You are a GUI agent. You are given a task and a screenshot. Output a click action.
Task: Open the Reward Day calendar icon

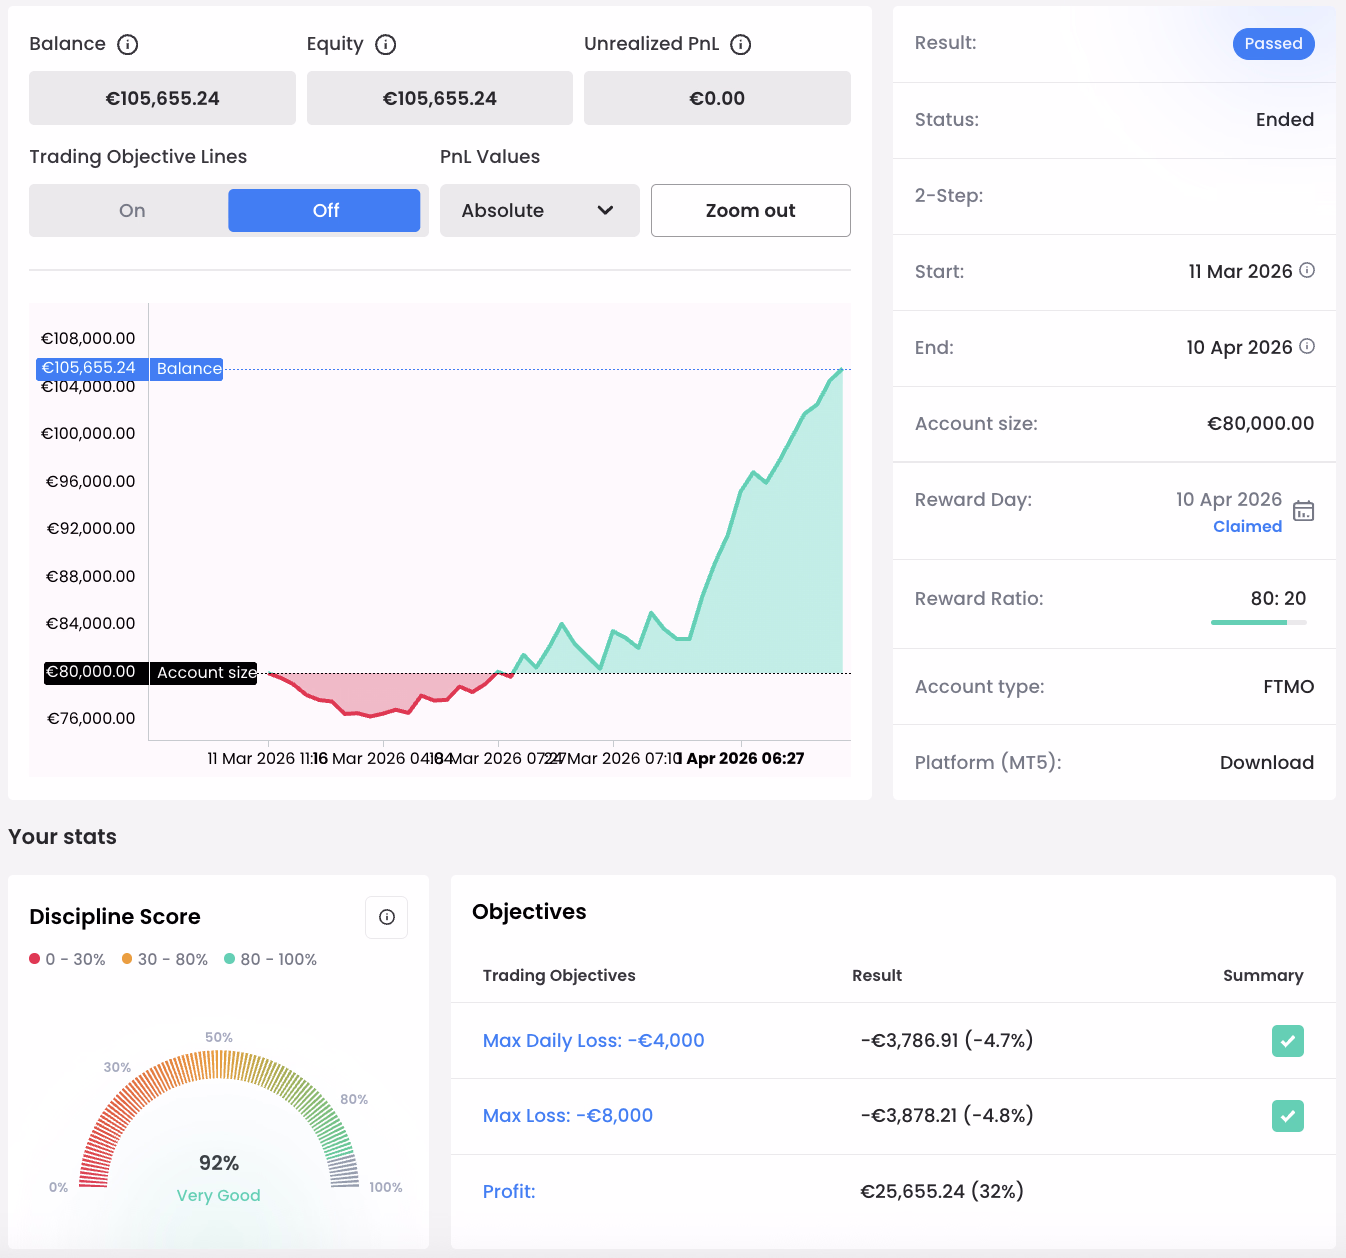(1304, 511)
